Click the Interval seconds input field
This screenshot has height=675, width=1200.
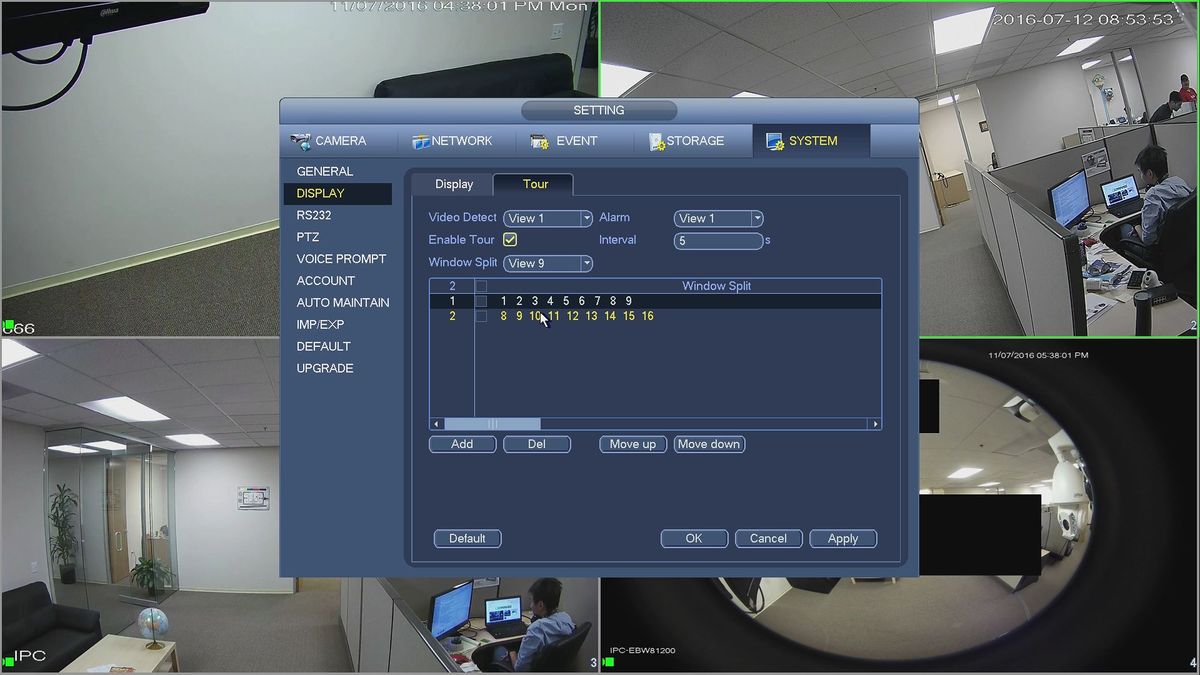pos(718,241)
